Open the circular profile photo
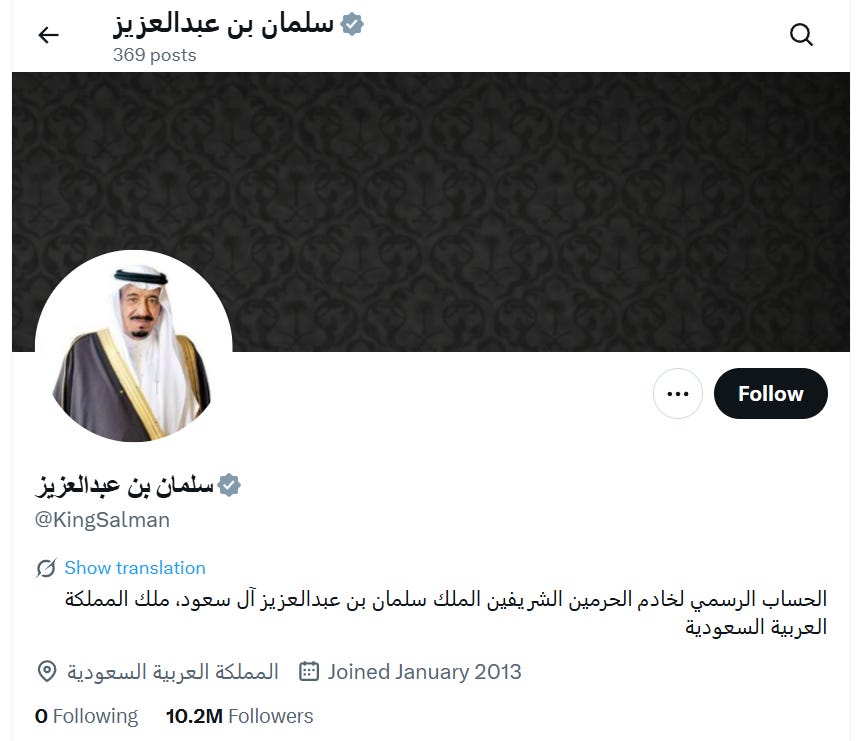 [x=134, y=346]
